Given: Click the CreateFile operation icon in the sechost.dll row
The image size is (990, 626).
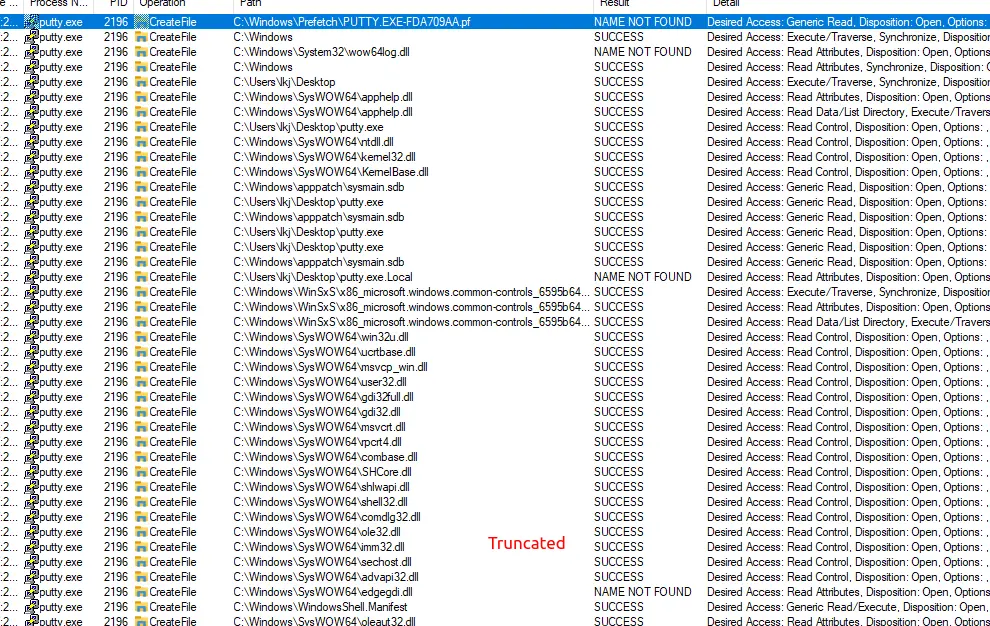Looking at the screenshot, I should (x=141, y=562).
